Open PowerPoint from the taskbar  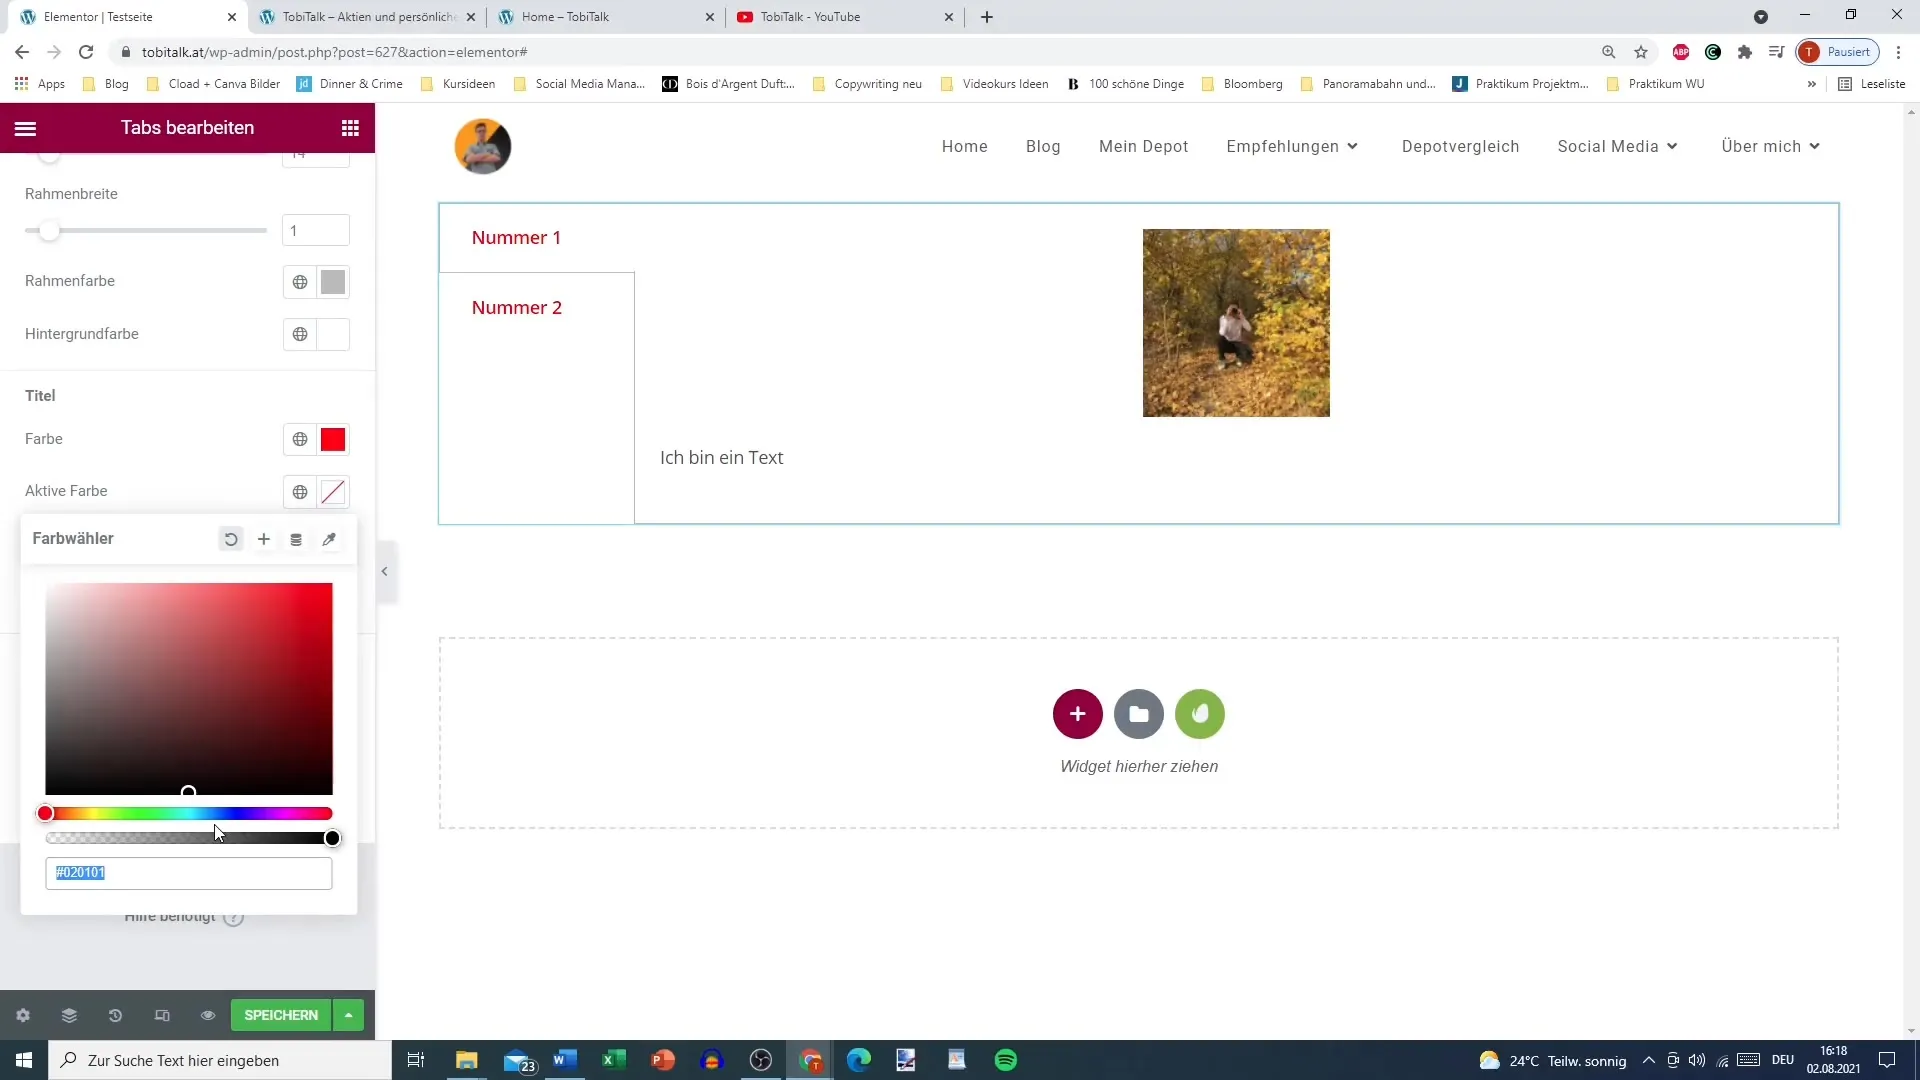(x=663, y=1060)
